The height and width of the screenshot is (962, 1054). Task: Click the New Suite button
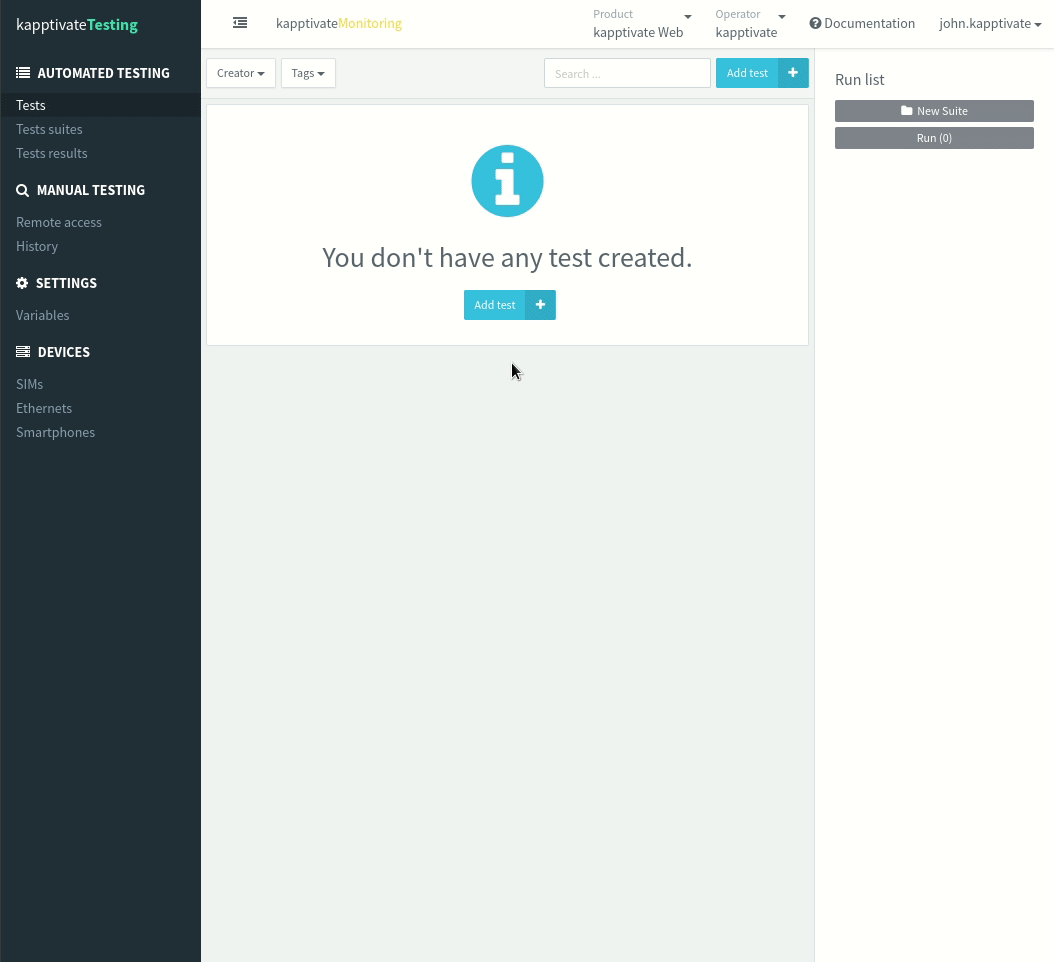934,111
